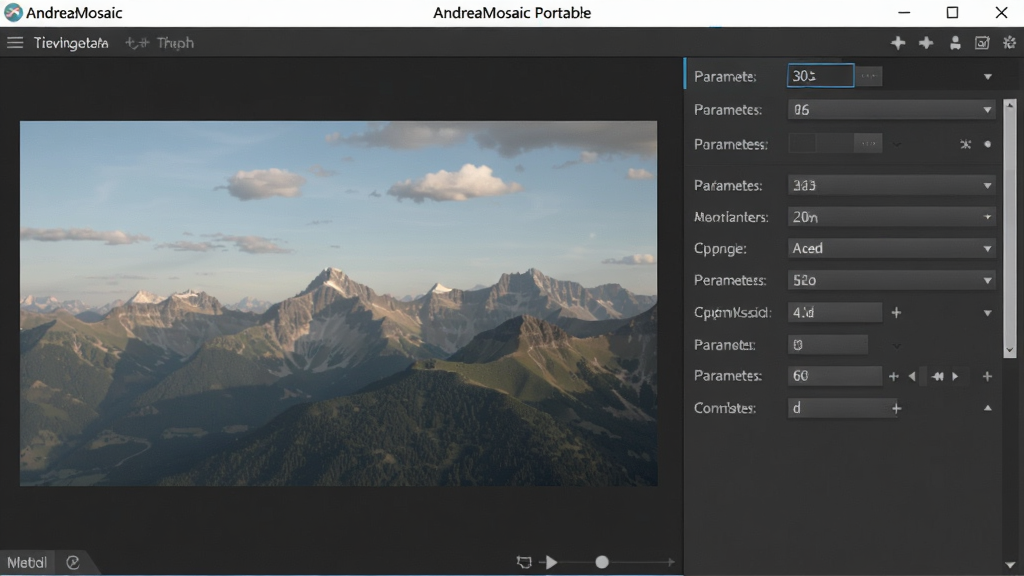Viewport: 1024px width, 576px height.
Task: Click the right arrow in the 60 row
Action: [x=955, y=376]
